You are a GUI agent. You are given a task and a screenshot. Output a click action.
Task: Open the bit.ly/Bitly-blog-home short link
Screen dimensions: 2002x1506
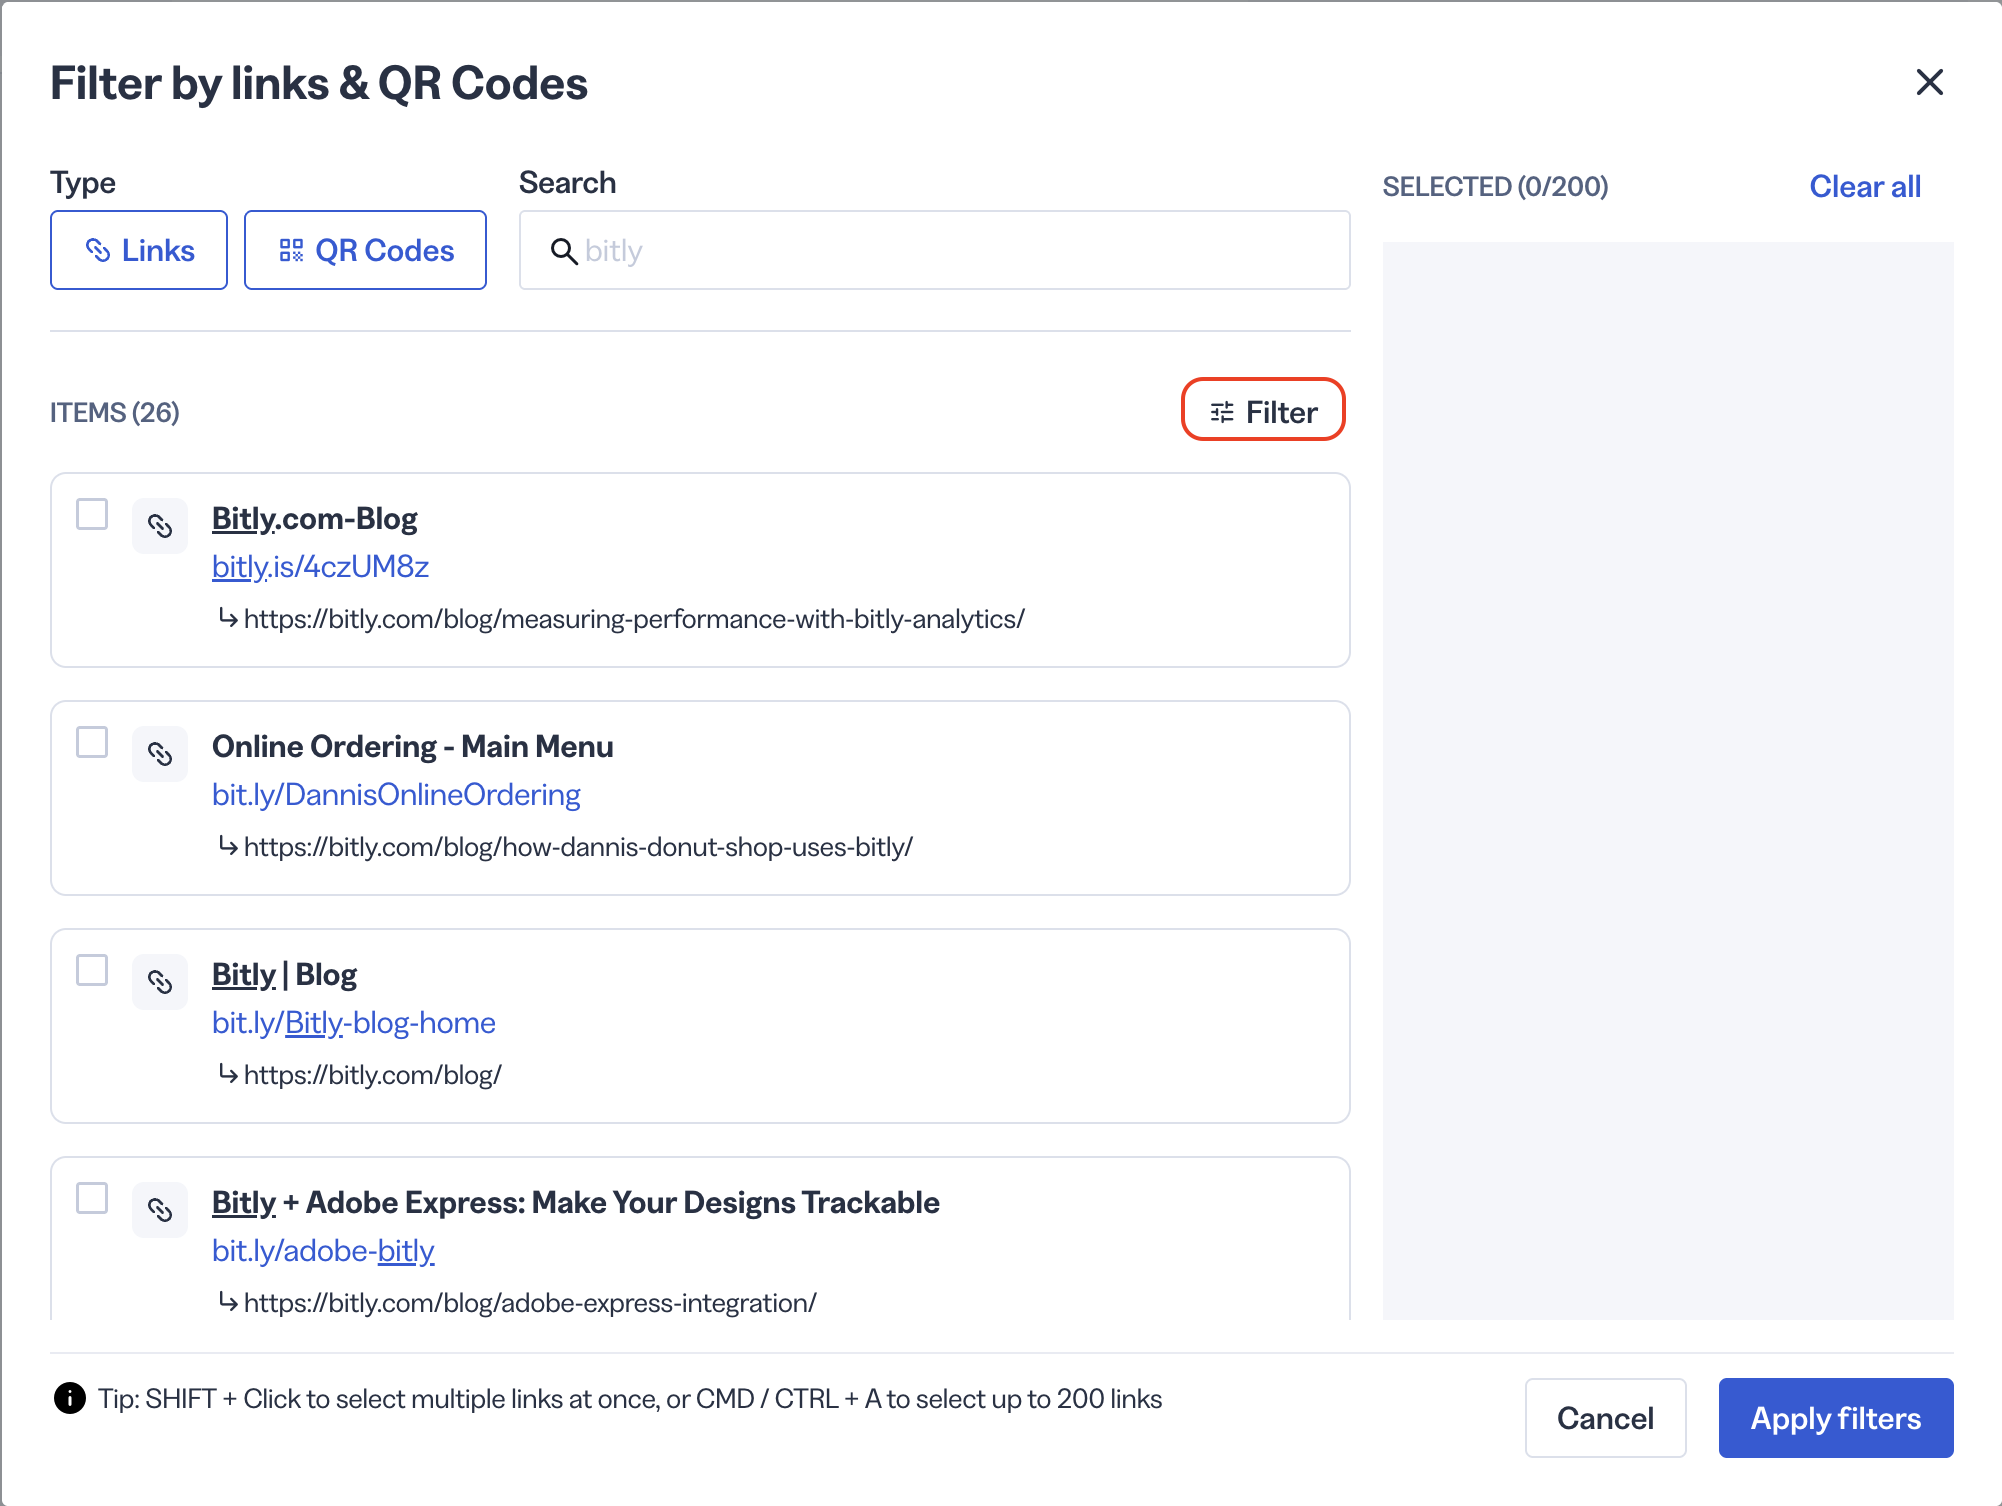[354, 1023]
